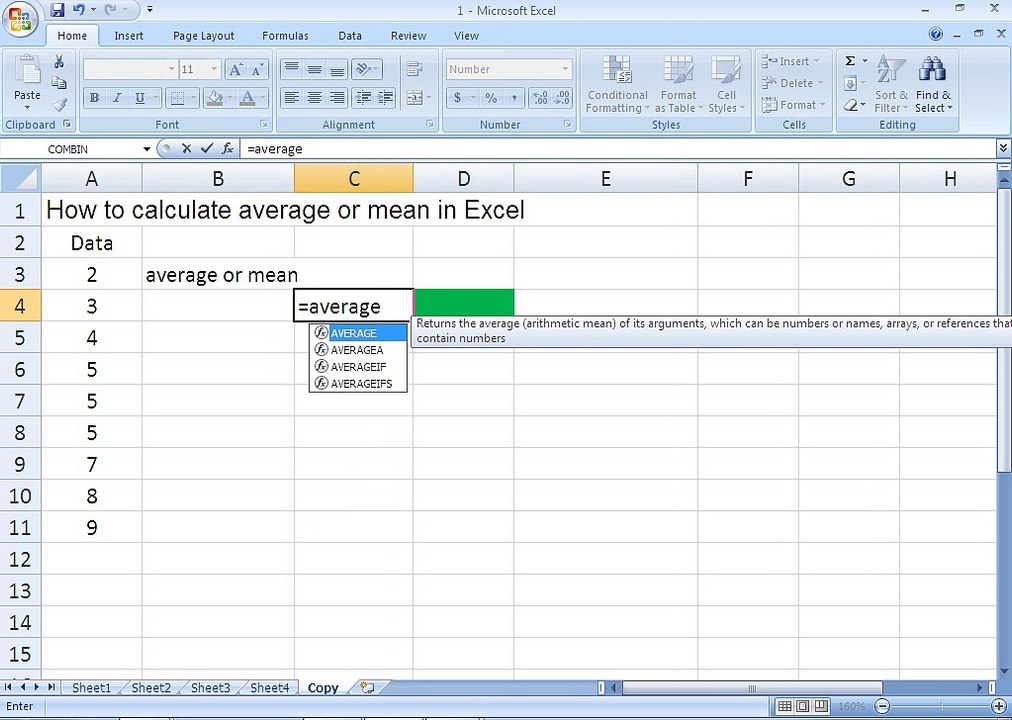The height and width of the screenshot is (720, 1012).
Task: Apply Percent Style
Action: coord(491,98)
